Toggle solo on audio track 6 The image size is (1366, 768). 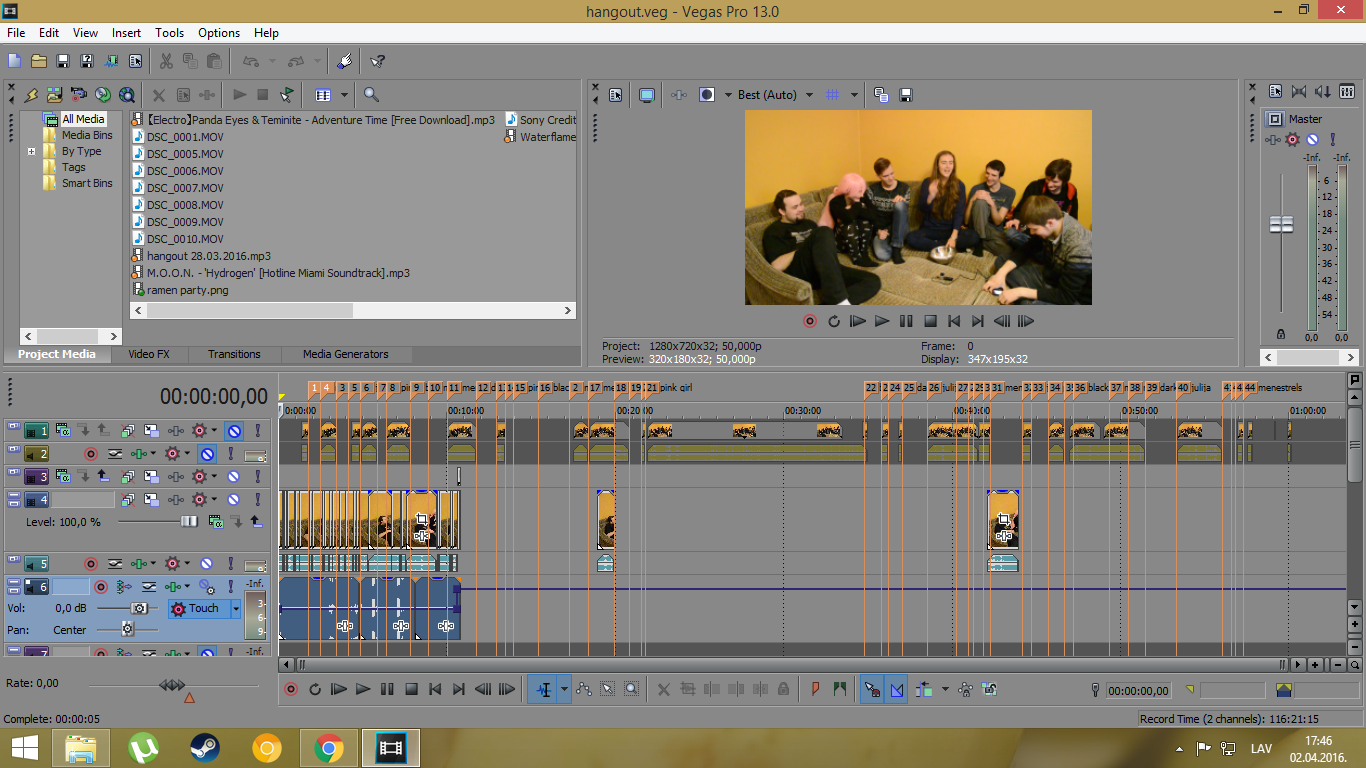tap(232, 587)
